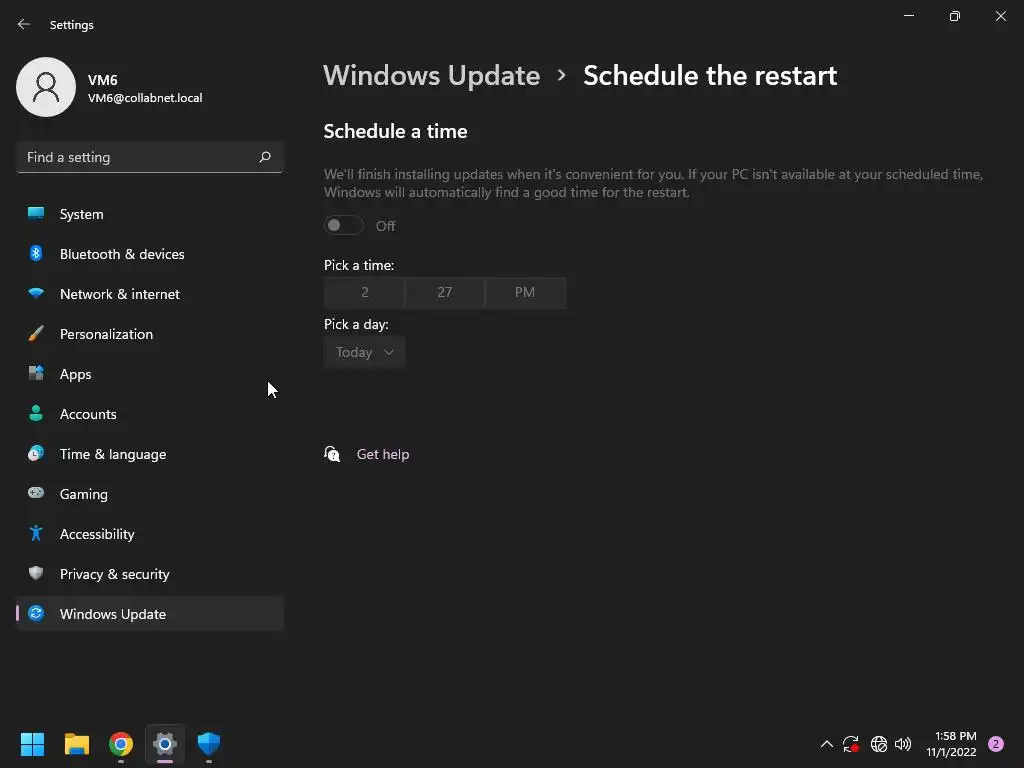
Task: Open Bluetooth & devices settings
Action: click(150, 254)
